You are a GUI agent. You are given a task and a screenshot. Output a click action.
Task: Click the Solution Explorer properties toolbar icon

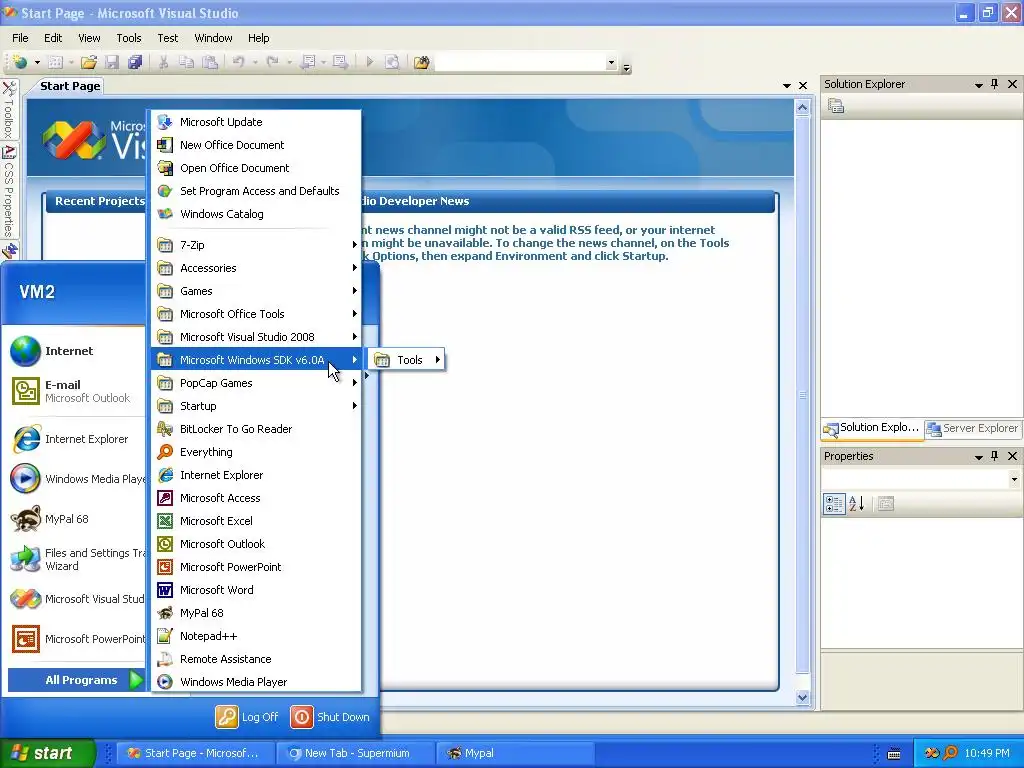[836, 106]
